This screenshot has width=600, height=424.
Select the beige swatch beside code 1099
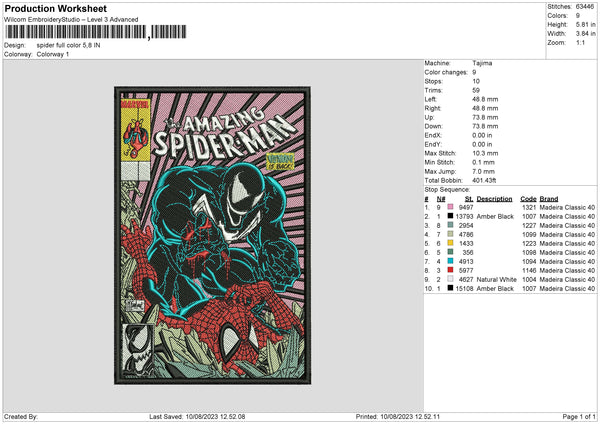tap(450, 234)
